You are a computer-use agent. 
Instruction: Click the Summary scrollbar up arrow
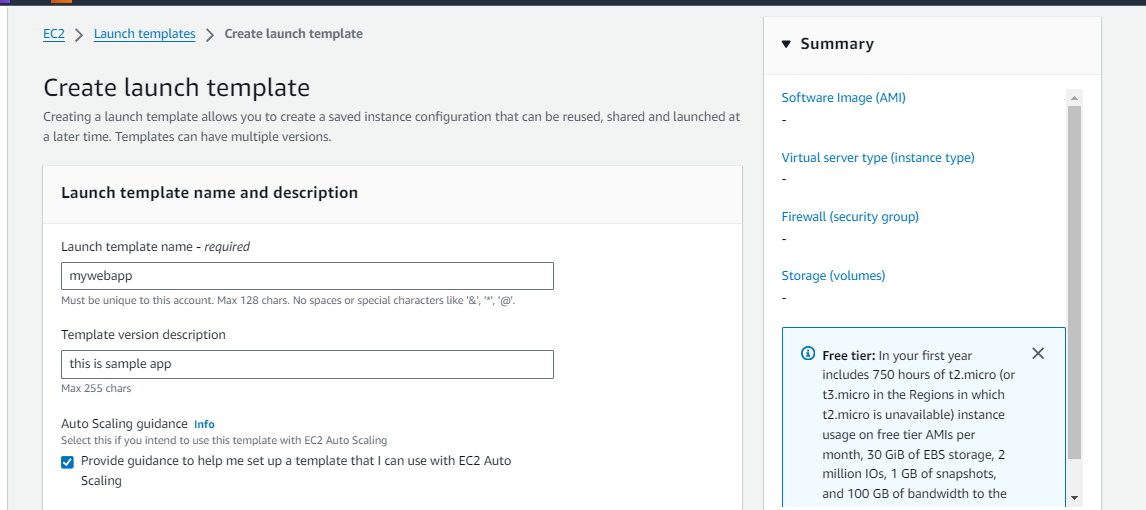point(1074,97)
